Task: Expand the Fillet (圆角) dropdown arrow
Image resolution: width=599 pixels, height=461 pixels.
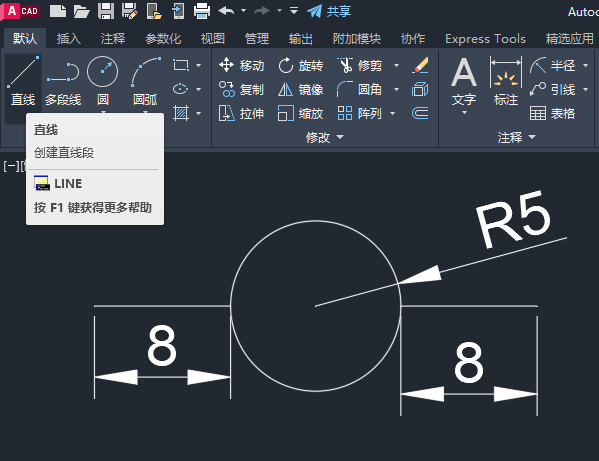Action: tap(397, 89)
